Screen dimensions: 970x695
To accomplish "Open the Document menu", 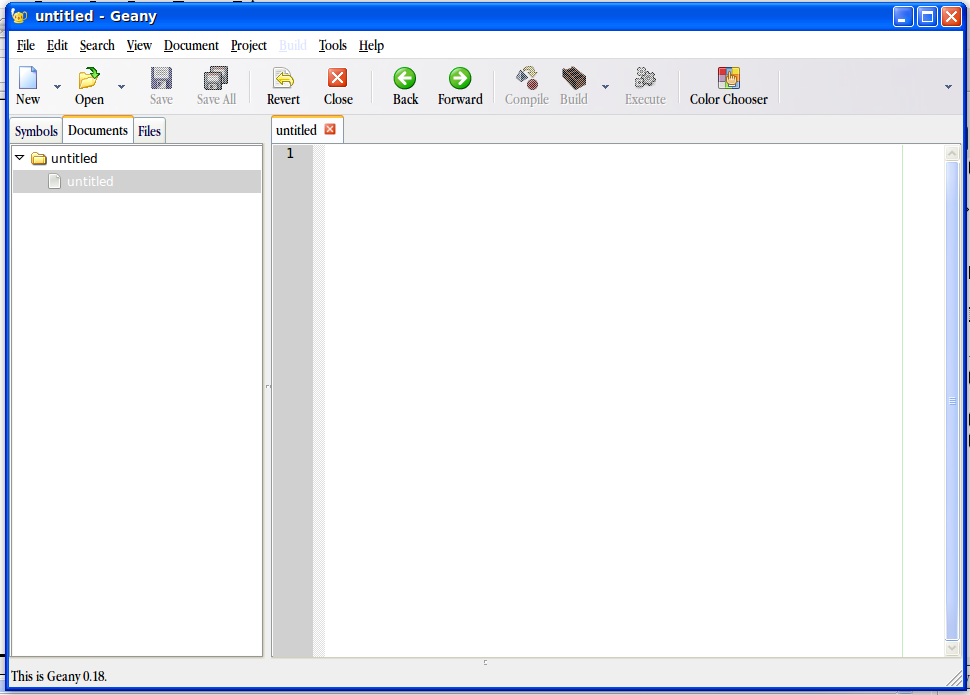I will [191, 46].
